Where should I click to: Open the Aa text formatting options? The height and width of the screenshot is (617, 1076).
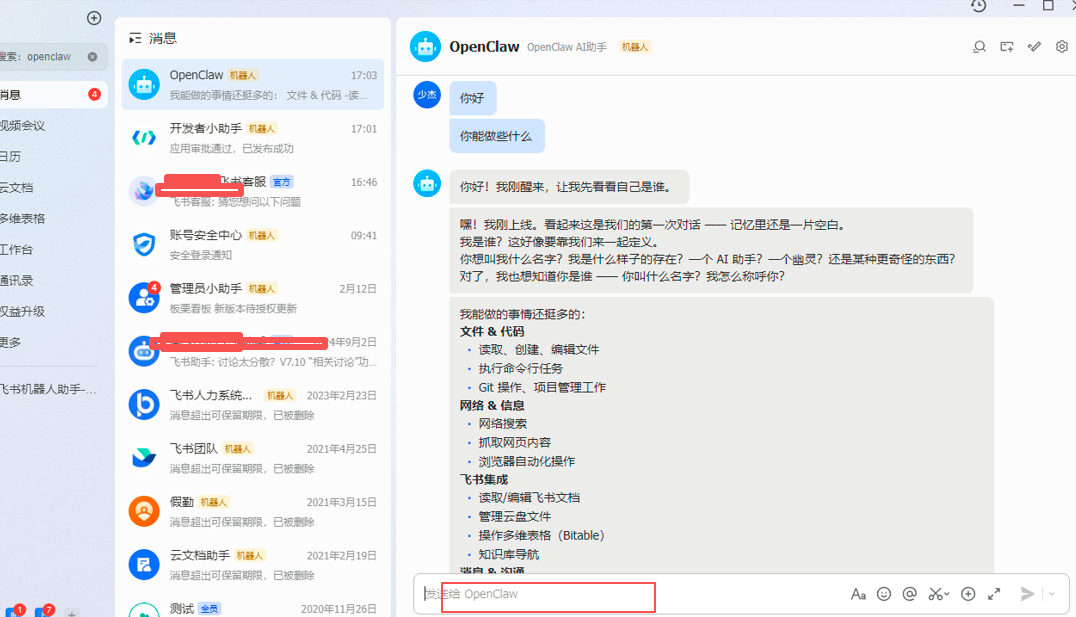[858, 593]
